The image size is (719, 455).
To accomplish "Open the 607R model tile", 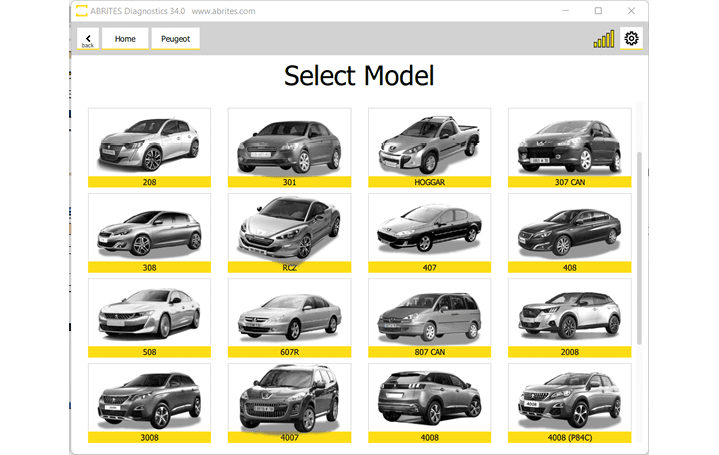I will click(x=289, y=316).
